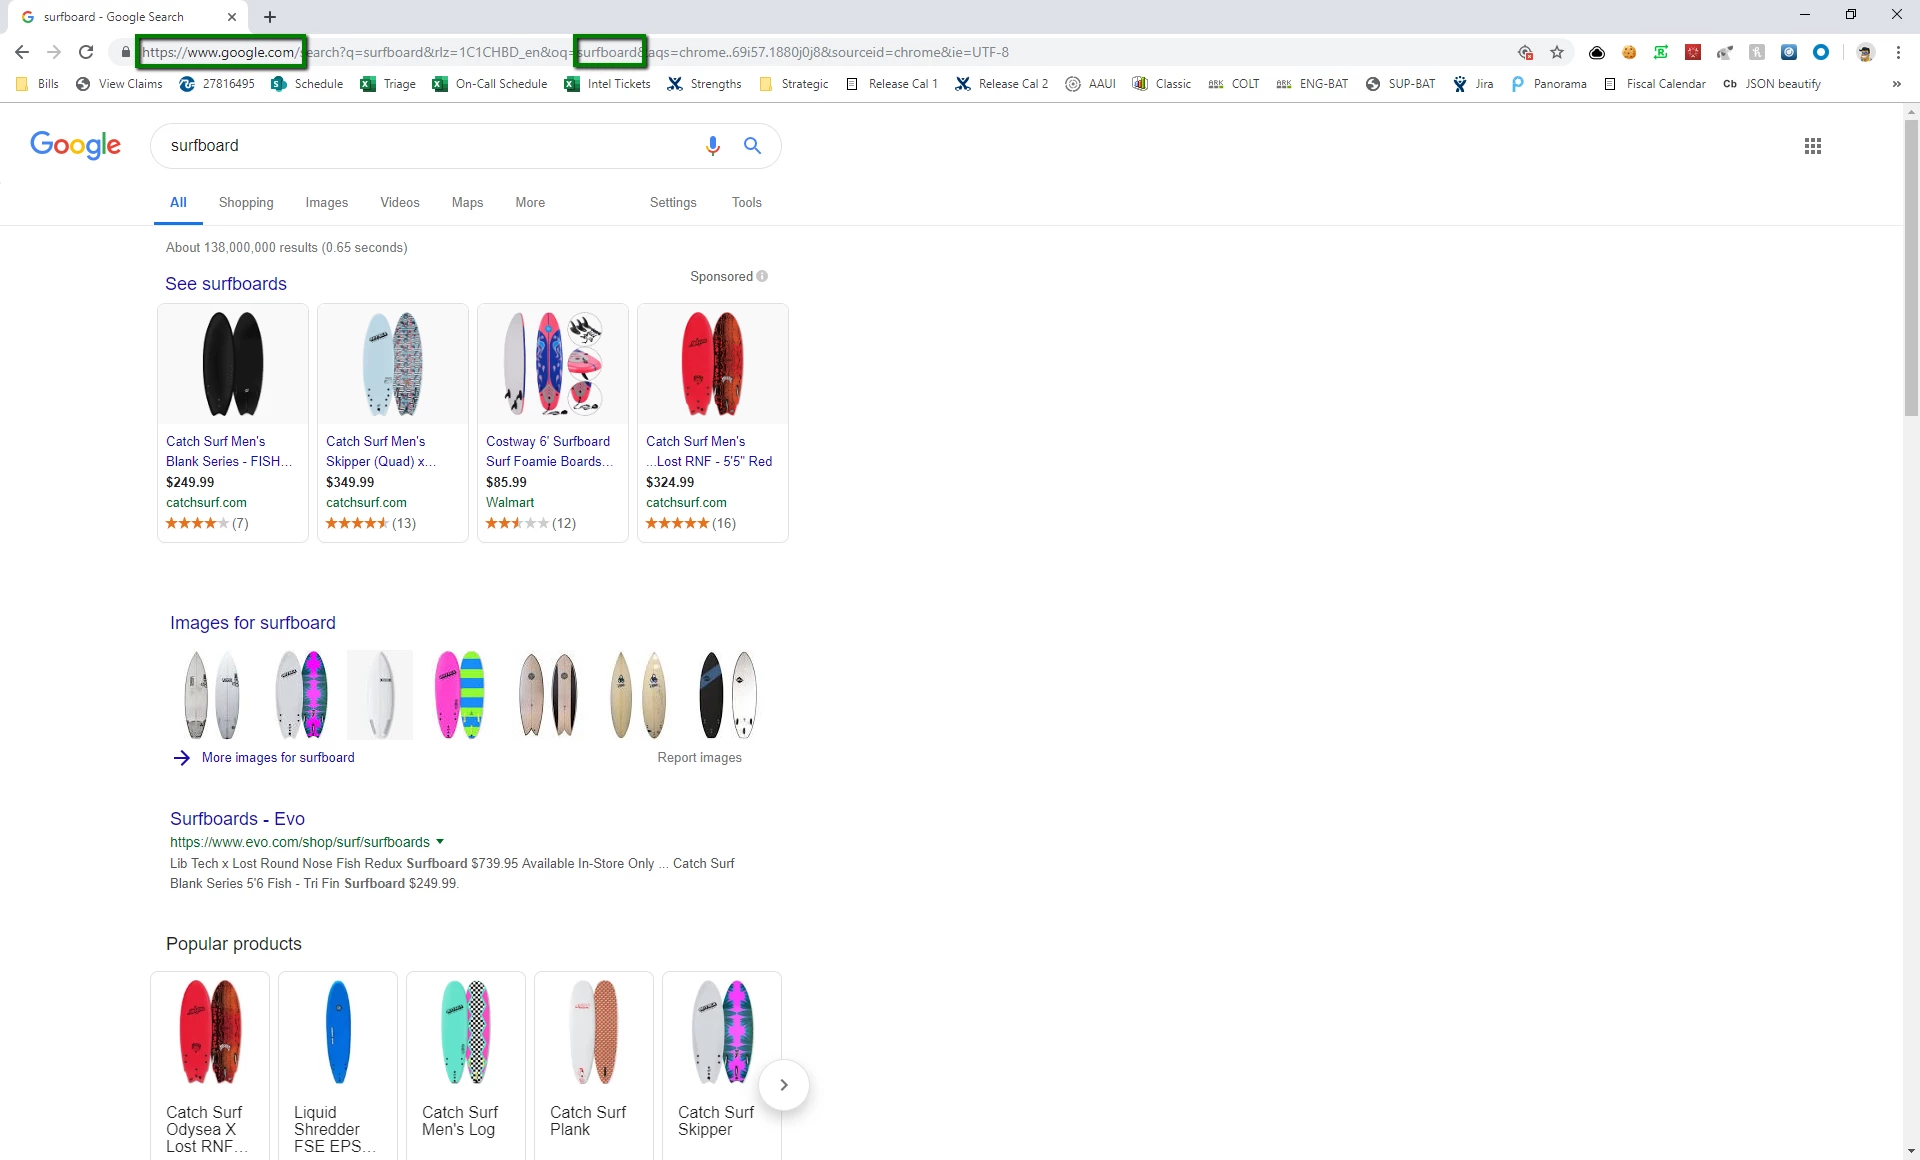Open Chrome's three-dot menu
This screenshot has height=1160, width=1920.
point(1898,52)
